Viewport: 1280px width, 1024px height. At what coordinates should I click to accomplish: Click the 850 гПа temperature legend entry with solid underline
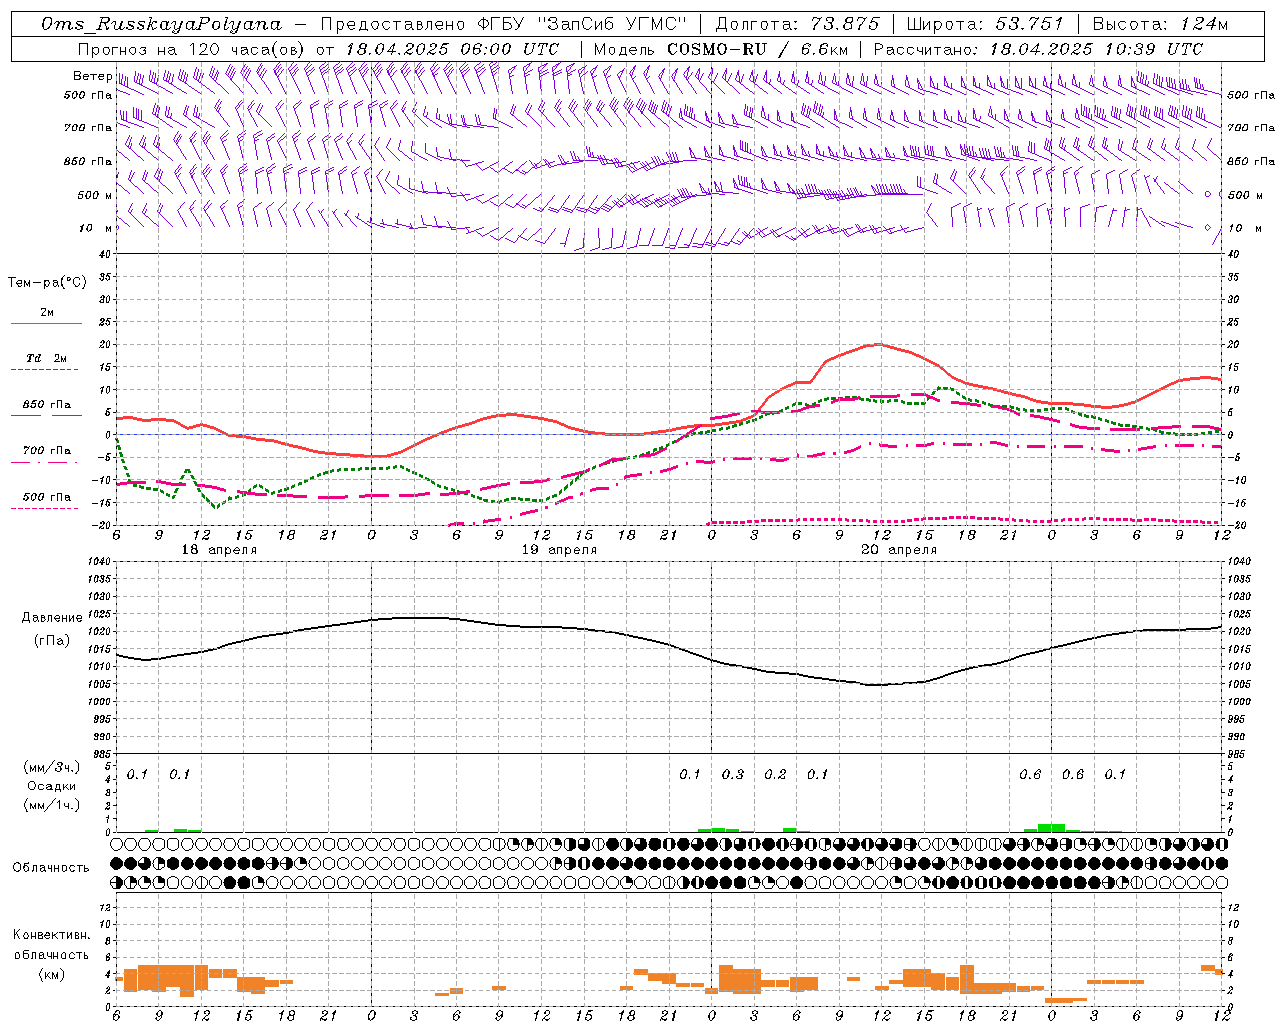point(47,405)
